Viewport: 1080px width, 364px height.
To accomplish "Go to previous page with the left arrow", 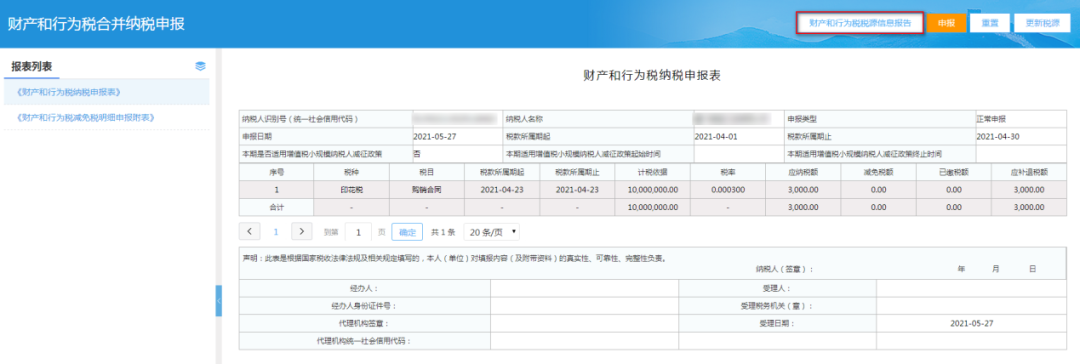I will (249, 232).
